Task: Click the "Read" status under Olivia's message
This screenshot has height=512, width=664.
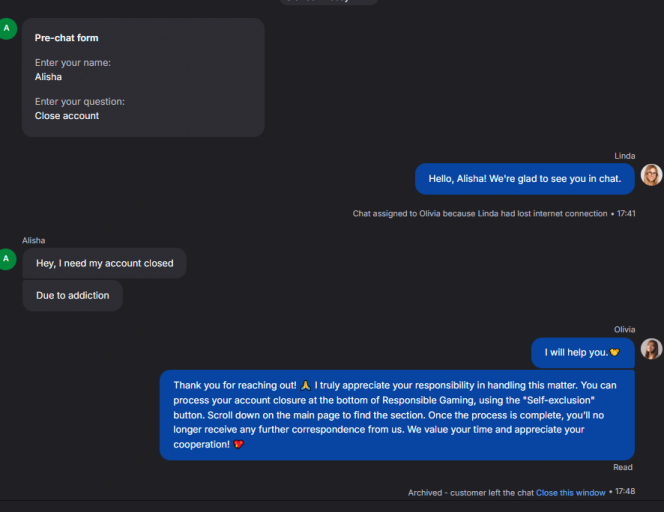Action: pos(623,467)
